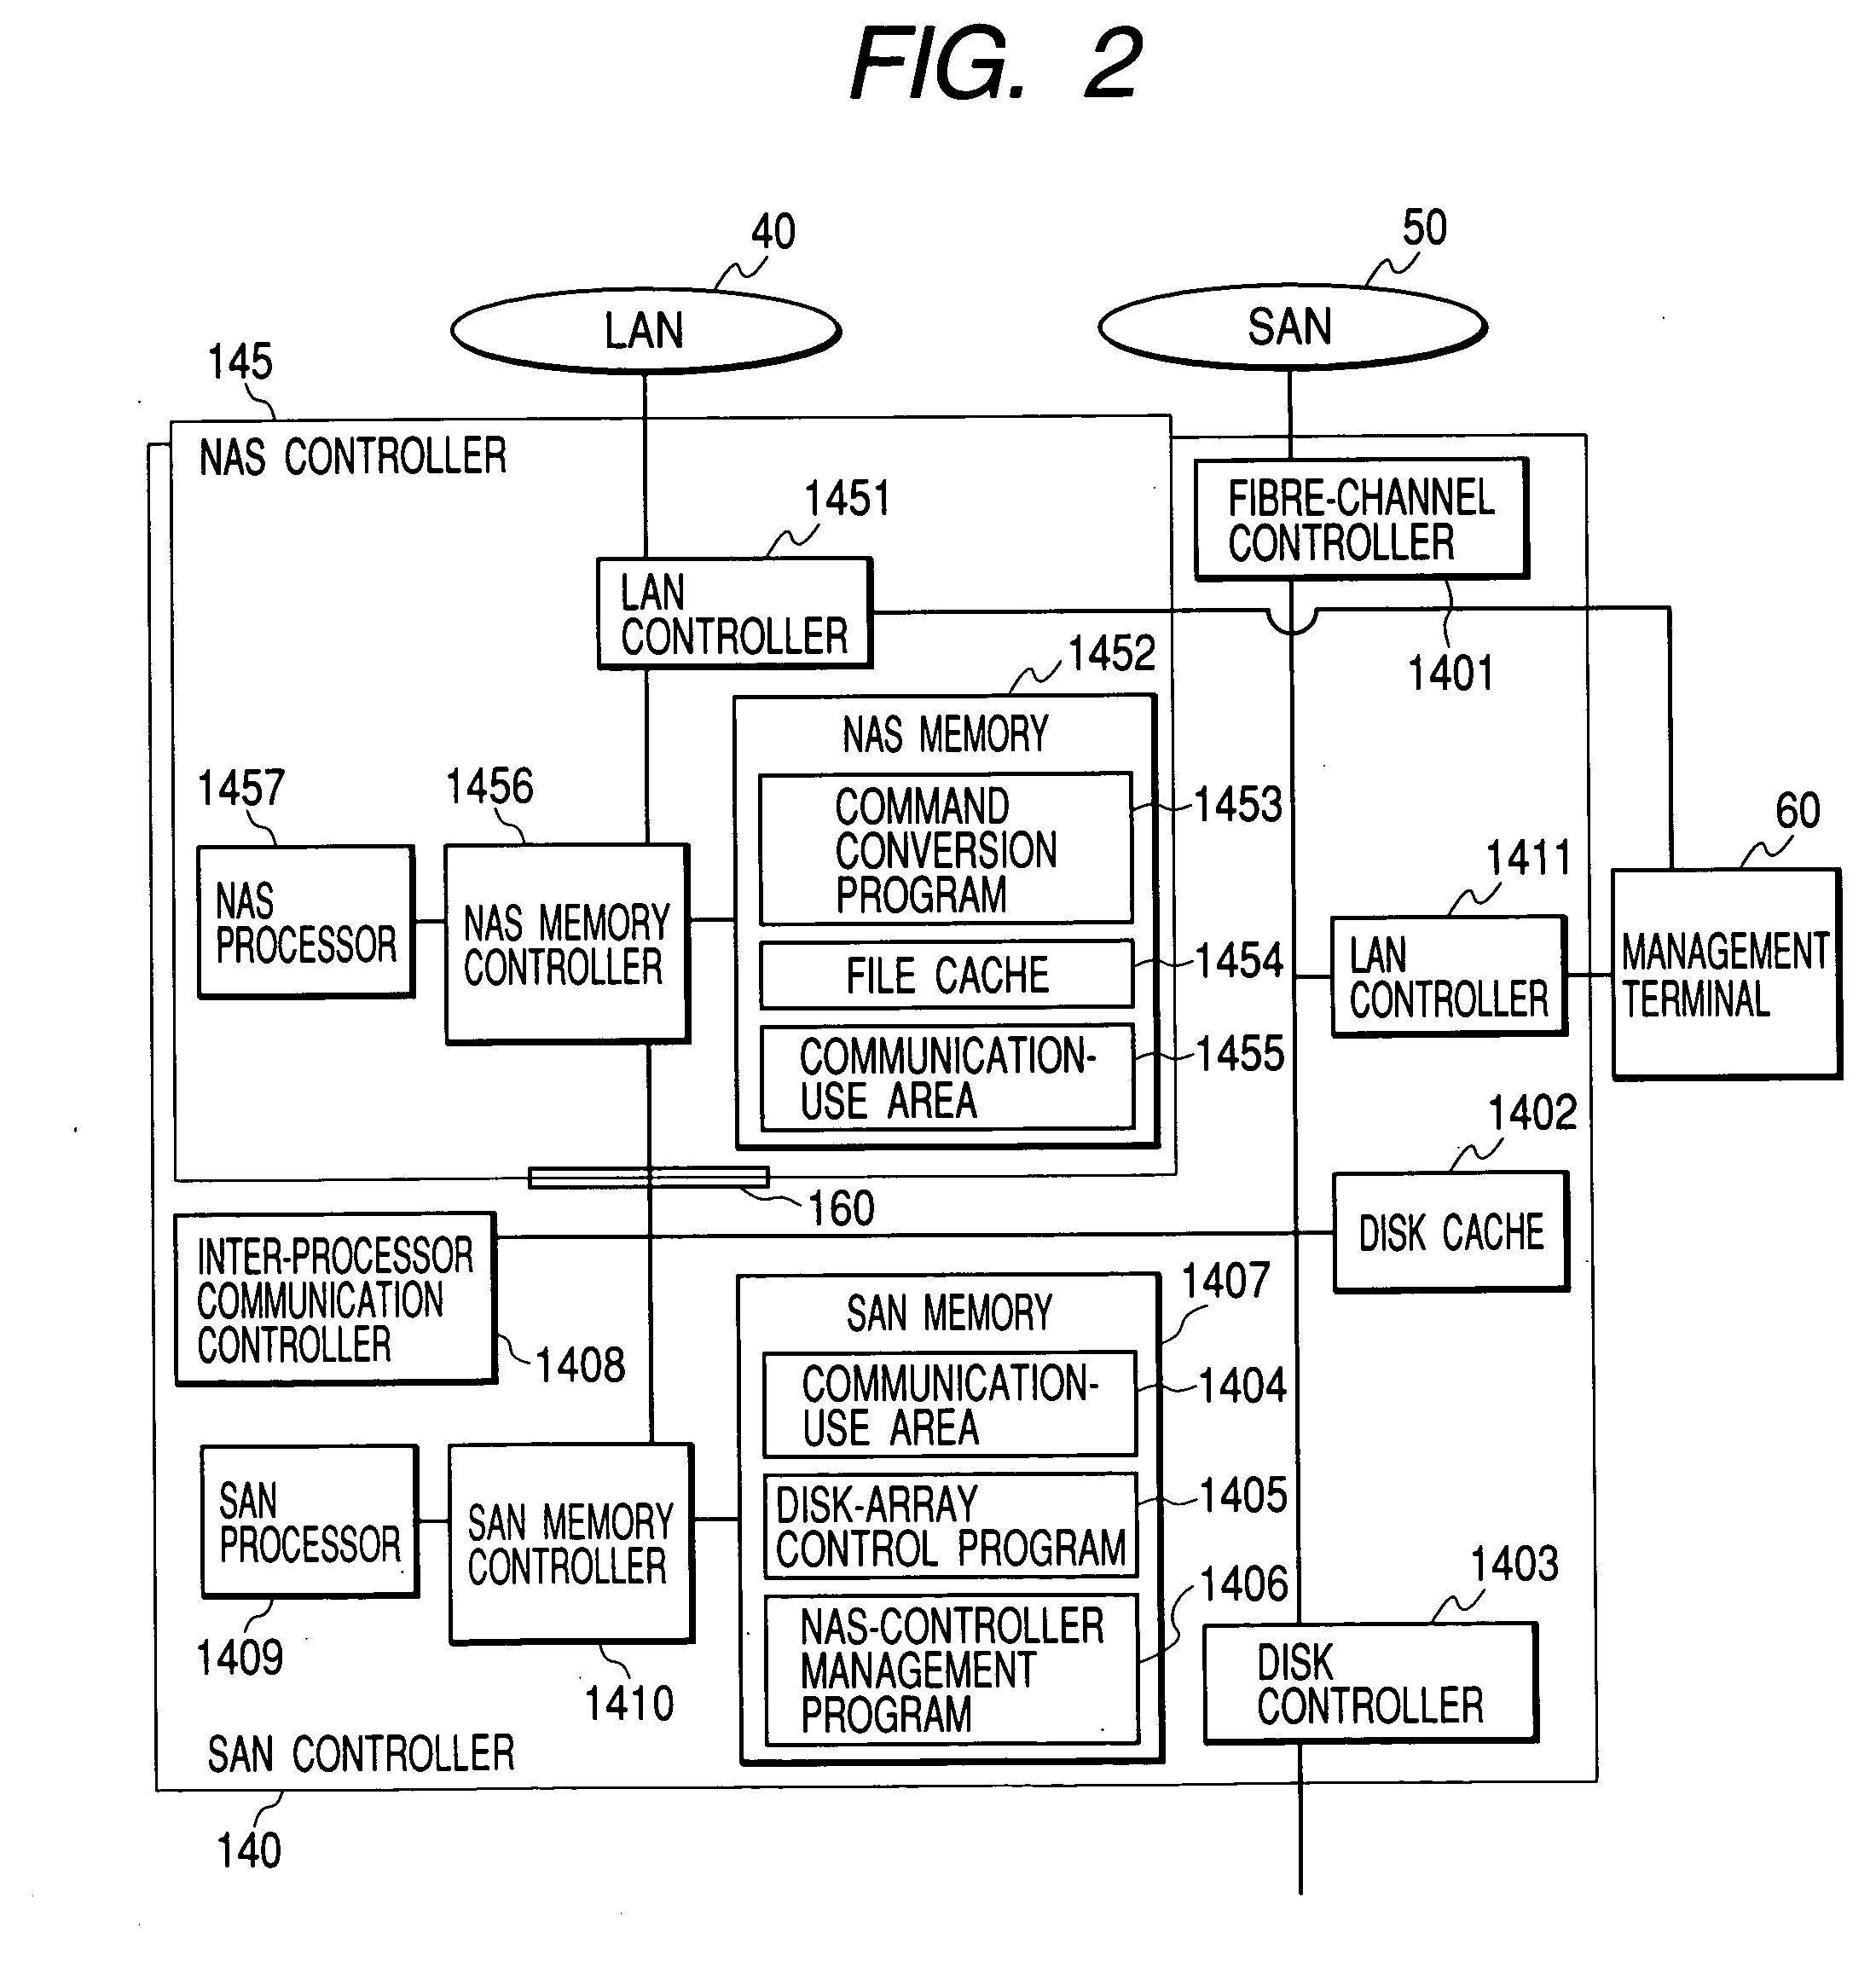Open the LAN network (40) connection

687,291
